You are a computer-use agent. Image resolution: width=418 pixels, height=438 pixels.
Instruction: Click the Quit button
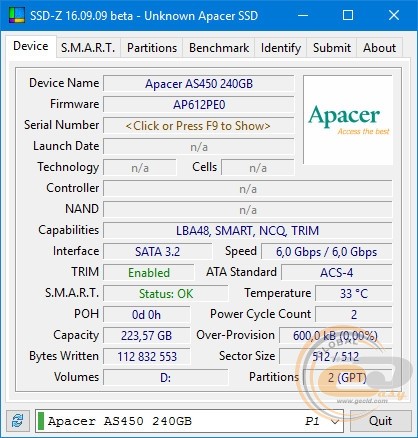(x=380, y=421)
